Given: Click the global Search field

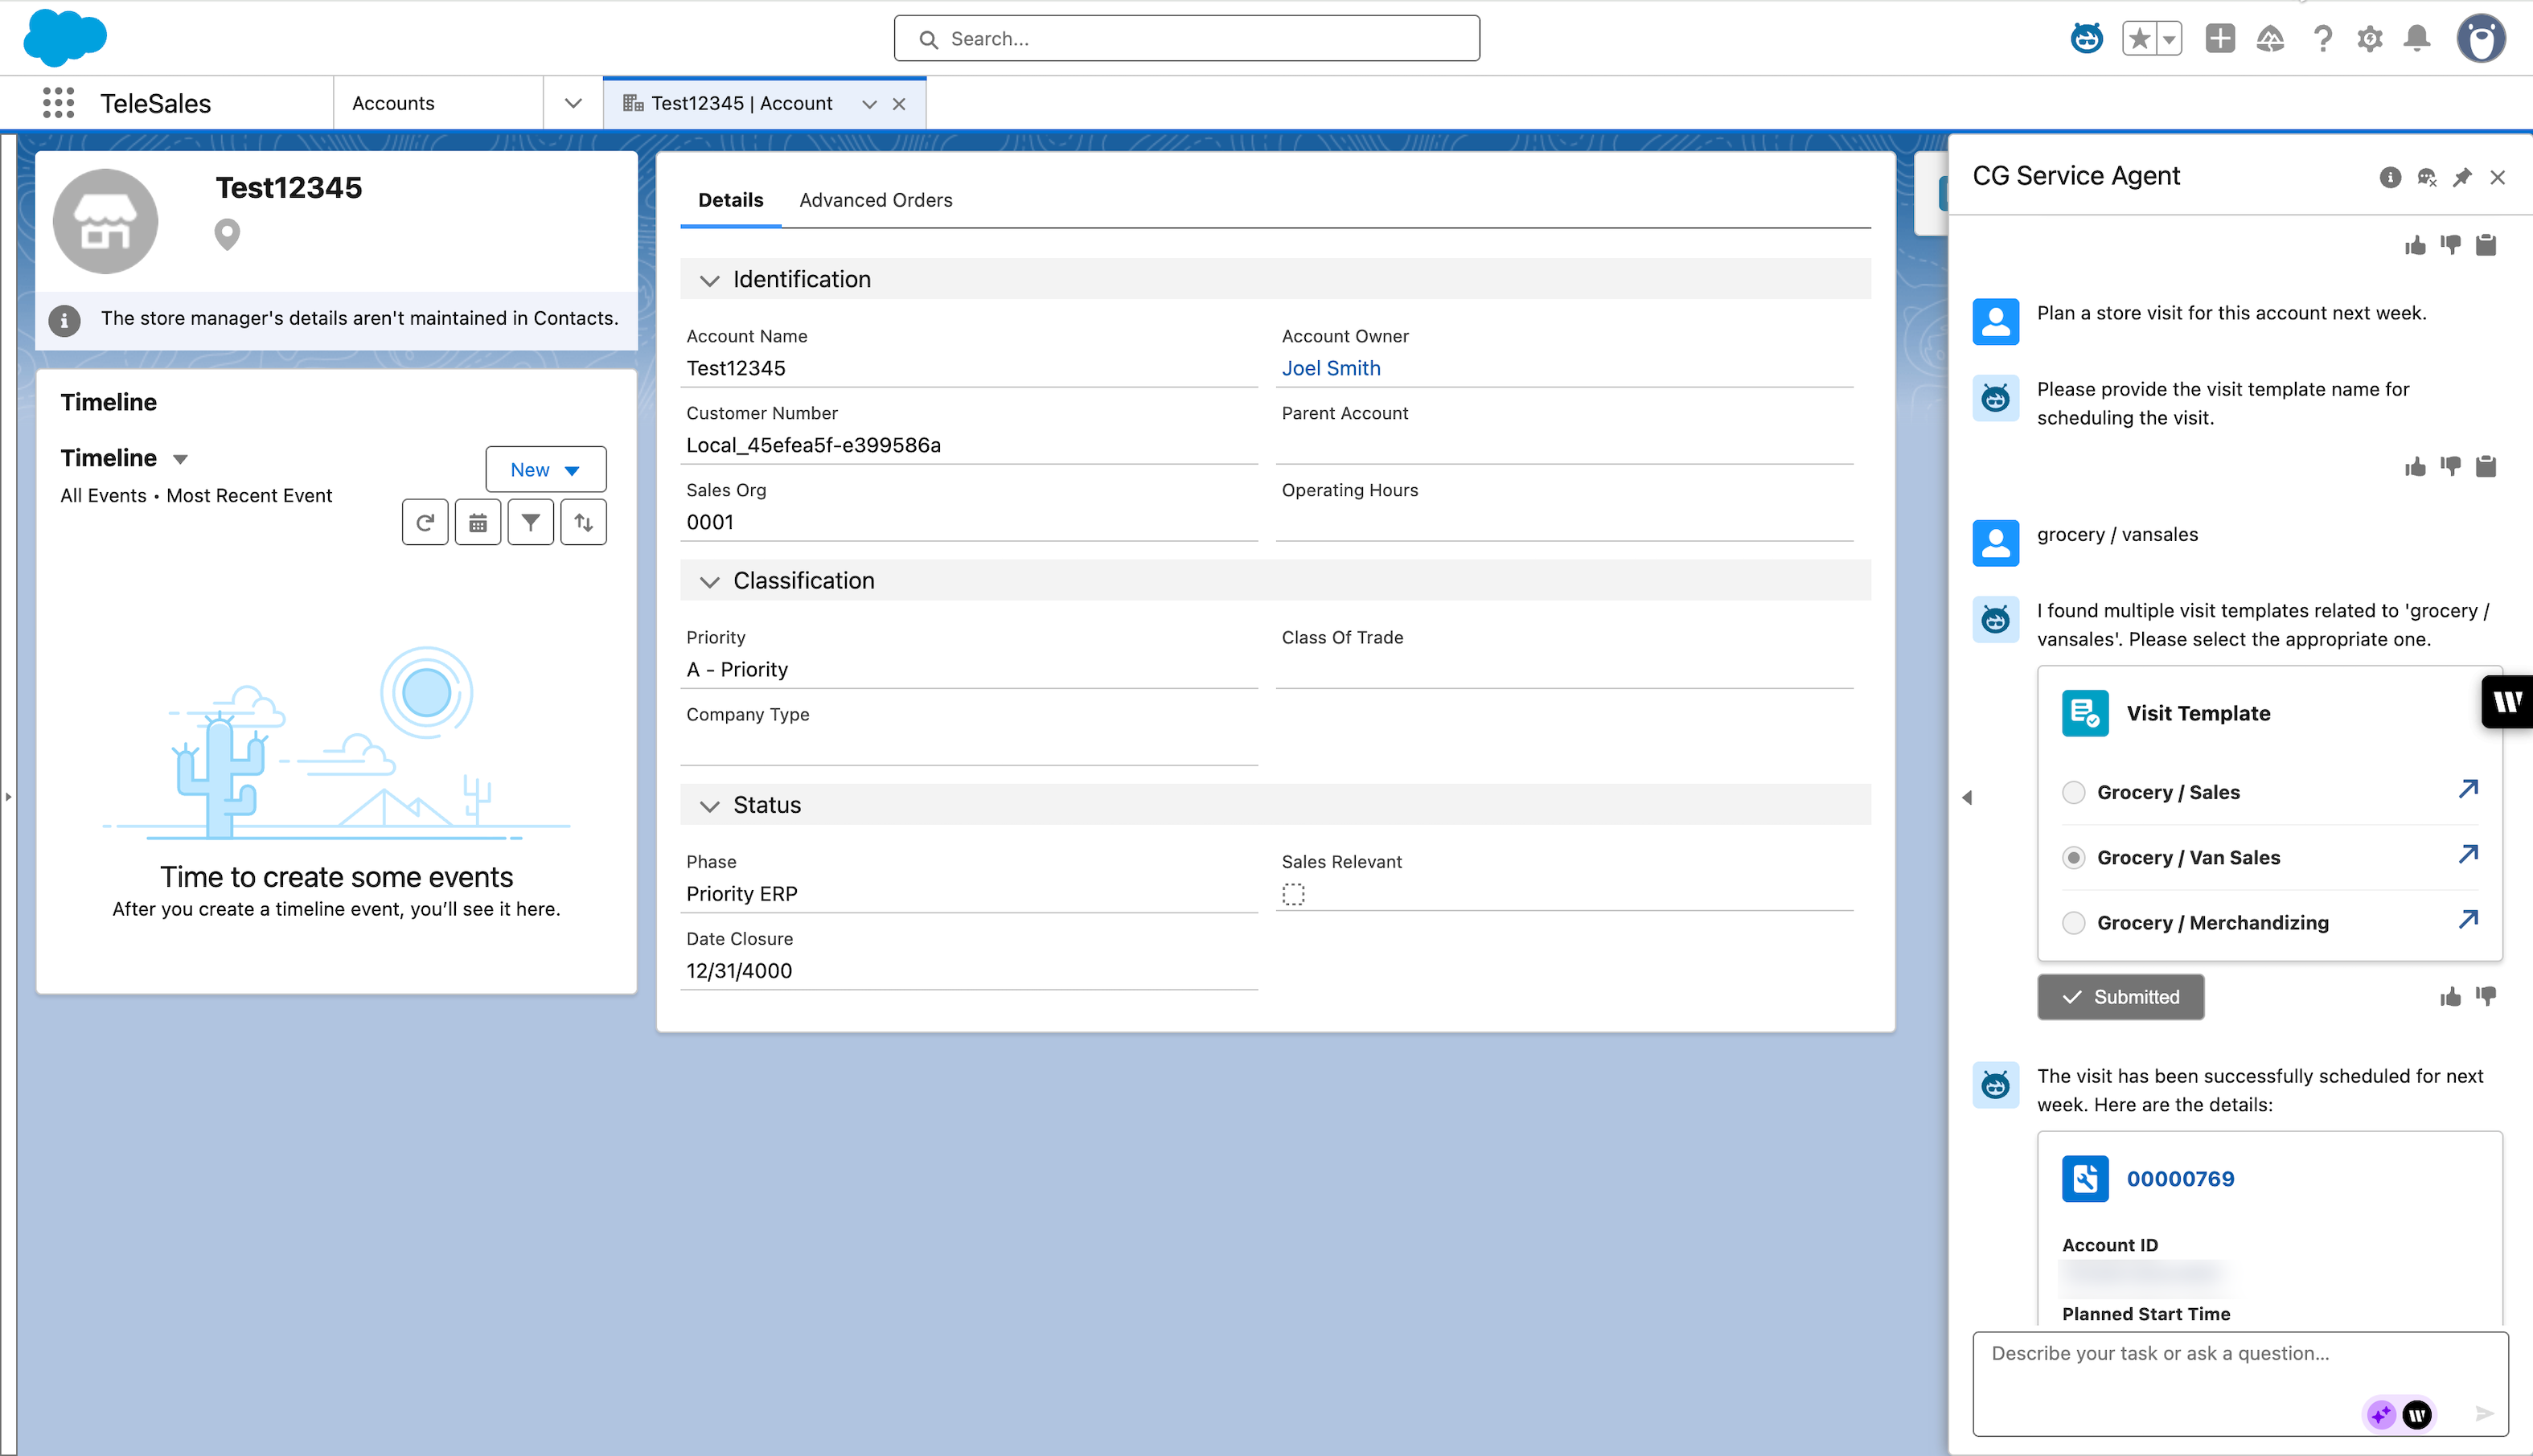Looking at the screenshot, I should click(x=1187, y=39).
